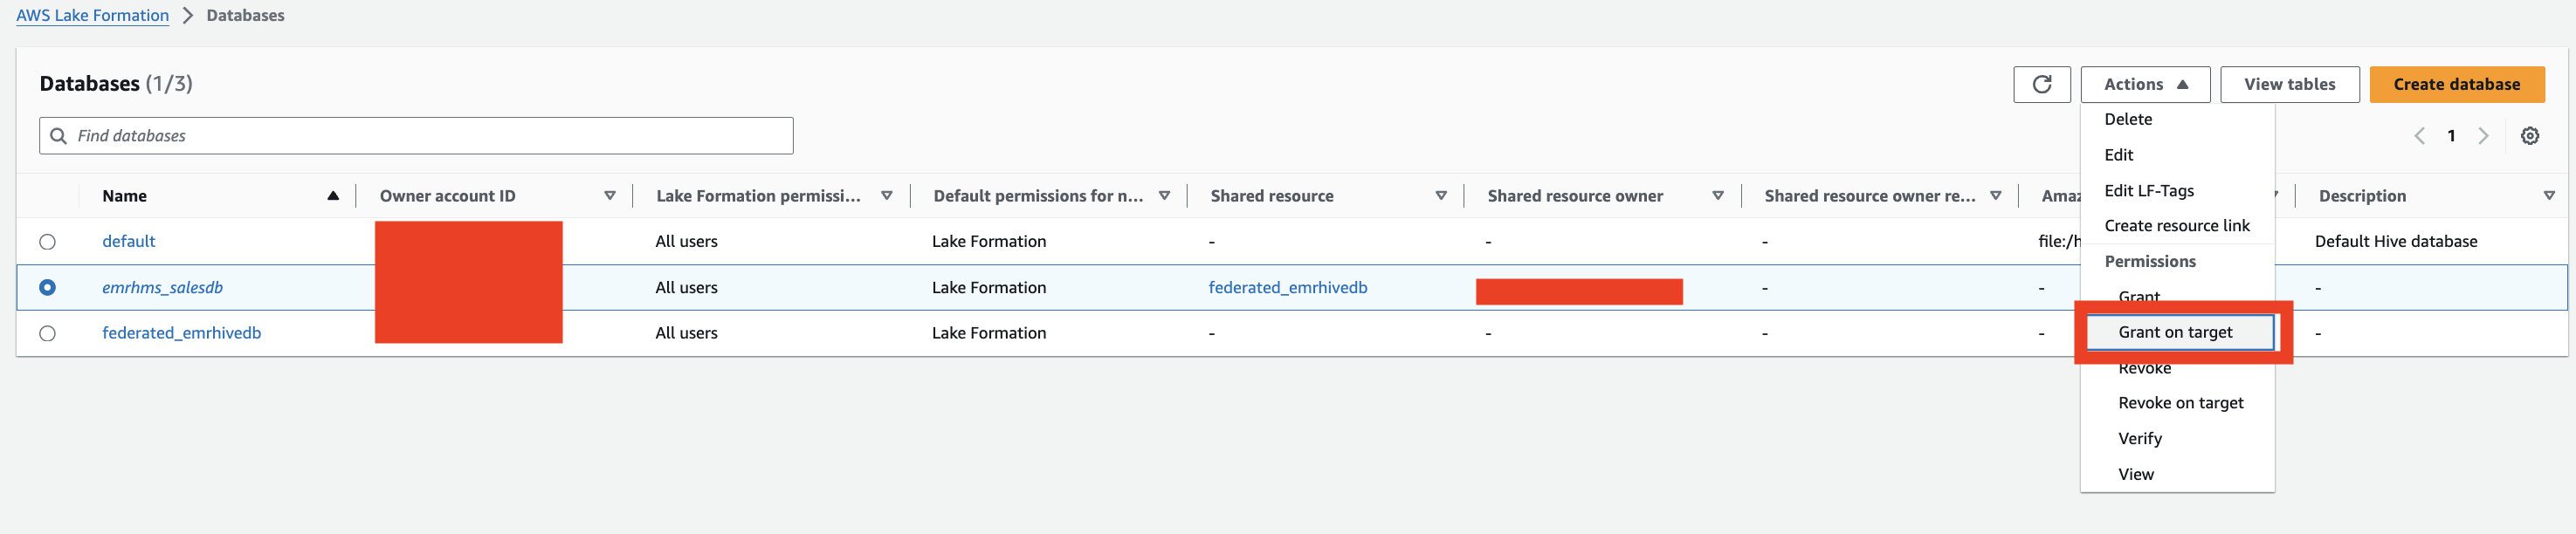Go to previous page chevron

(2419, 136)
